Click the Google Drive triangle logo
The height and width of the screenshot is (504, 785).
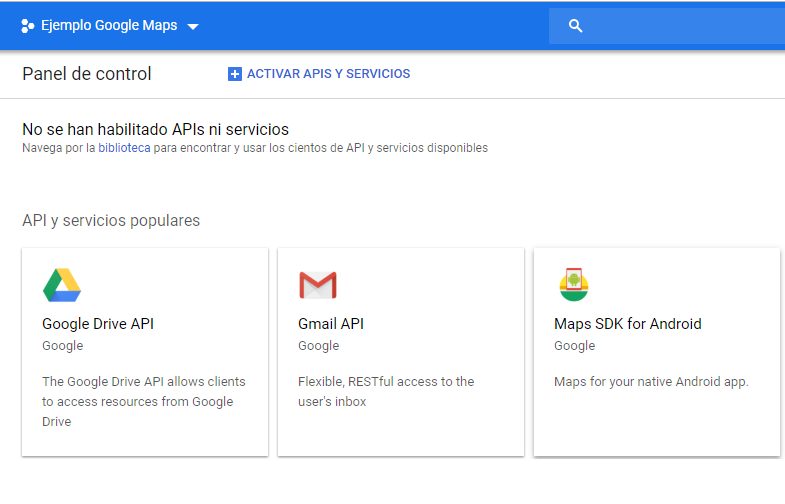[62, 285]
